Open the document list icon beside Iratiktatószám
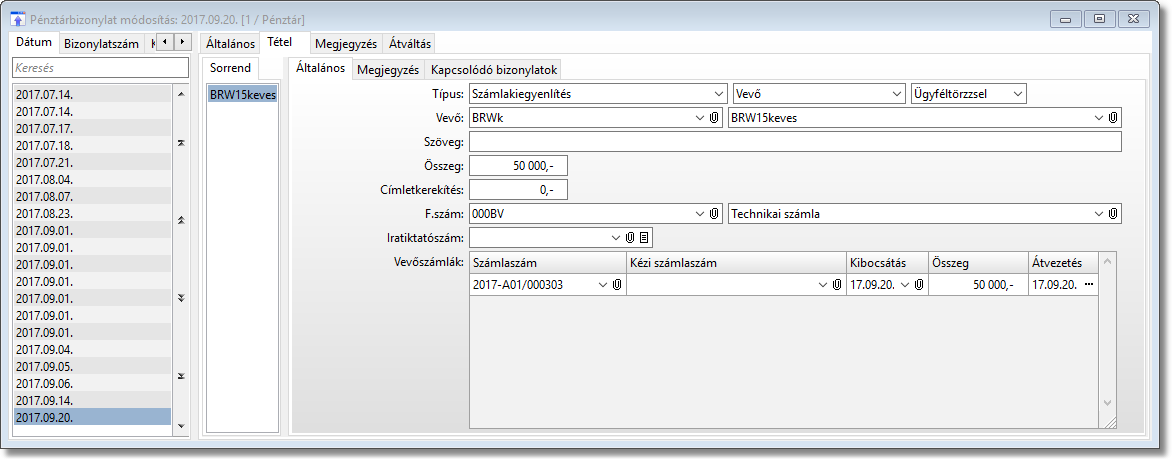 [x=644, y=238]
